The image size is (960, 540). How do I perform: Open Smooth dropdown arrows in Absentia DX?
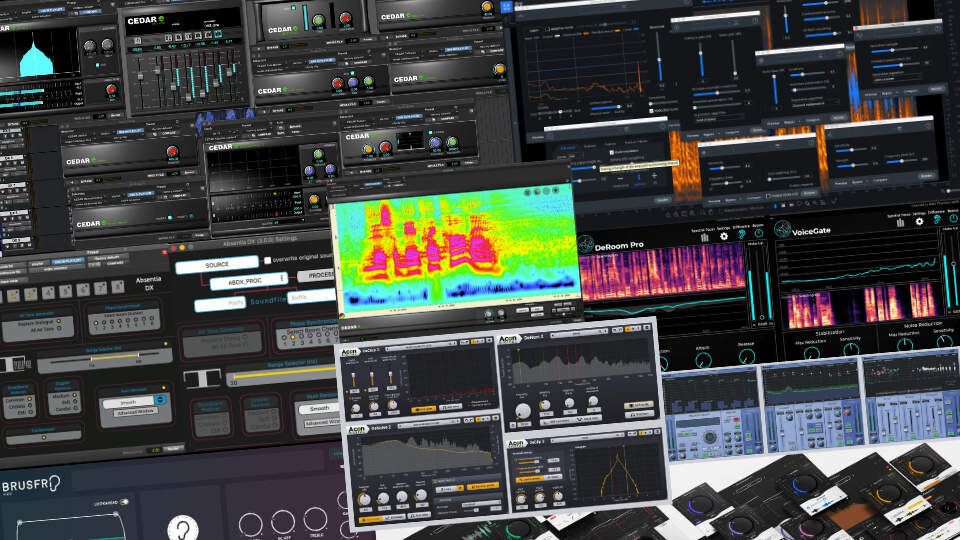click(x=160, y=399)
